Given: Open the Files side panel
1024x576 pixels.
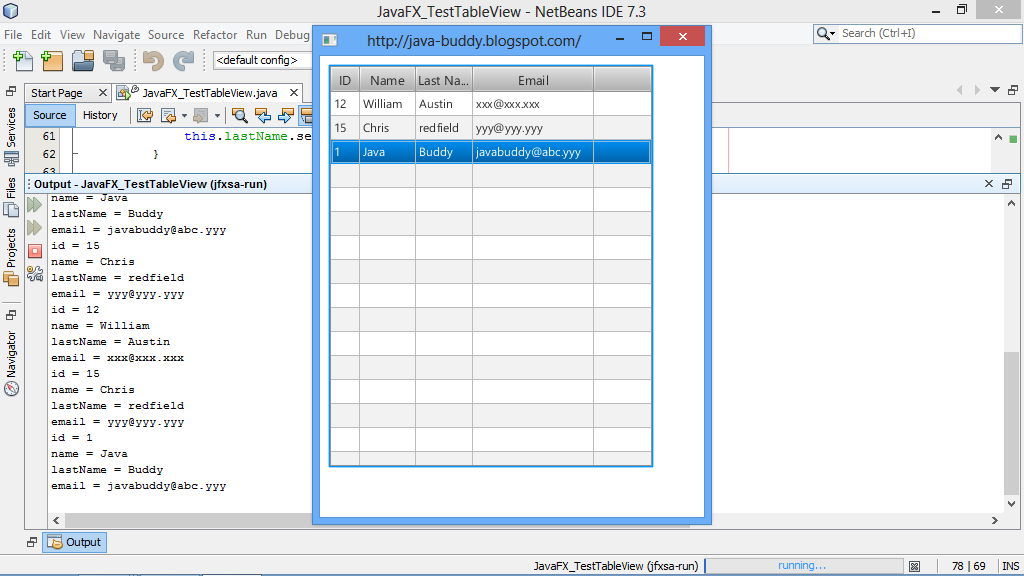Looking at the screenshot, I should [x=11, y=197].
